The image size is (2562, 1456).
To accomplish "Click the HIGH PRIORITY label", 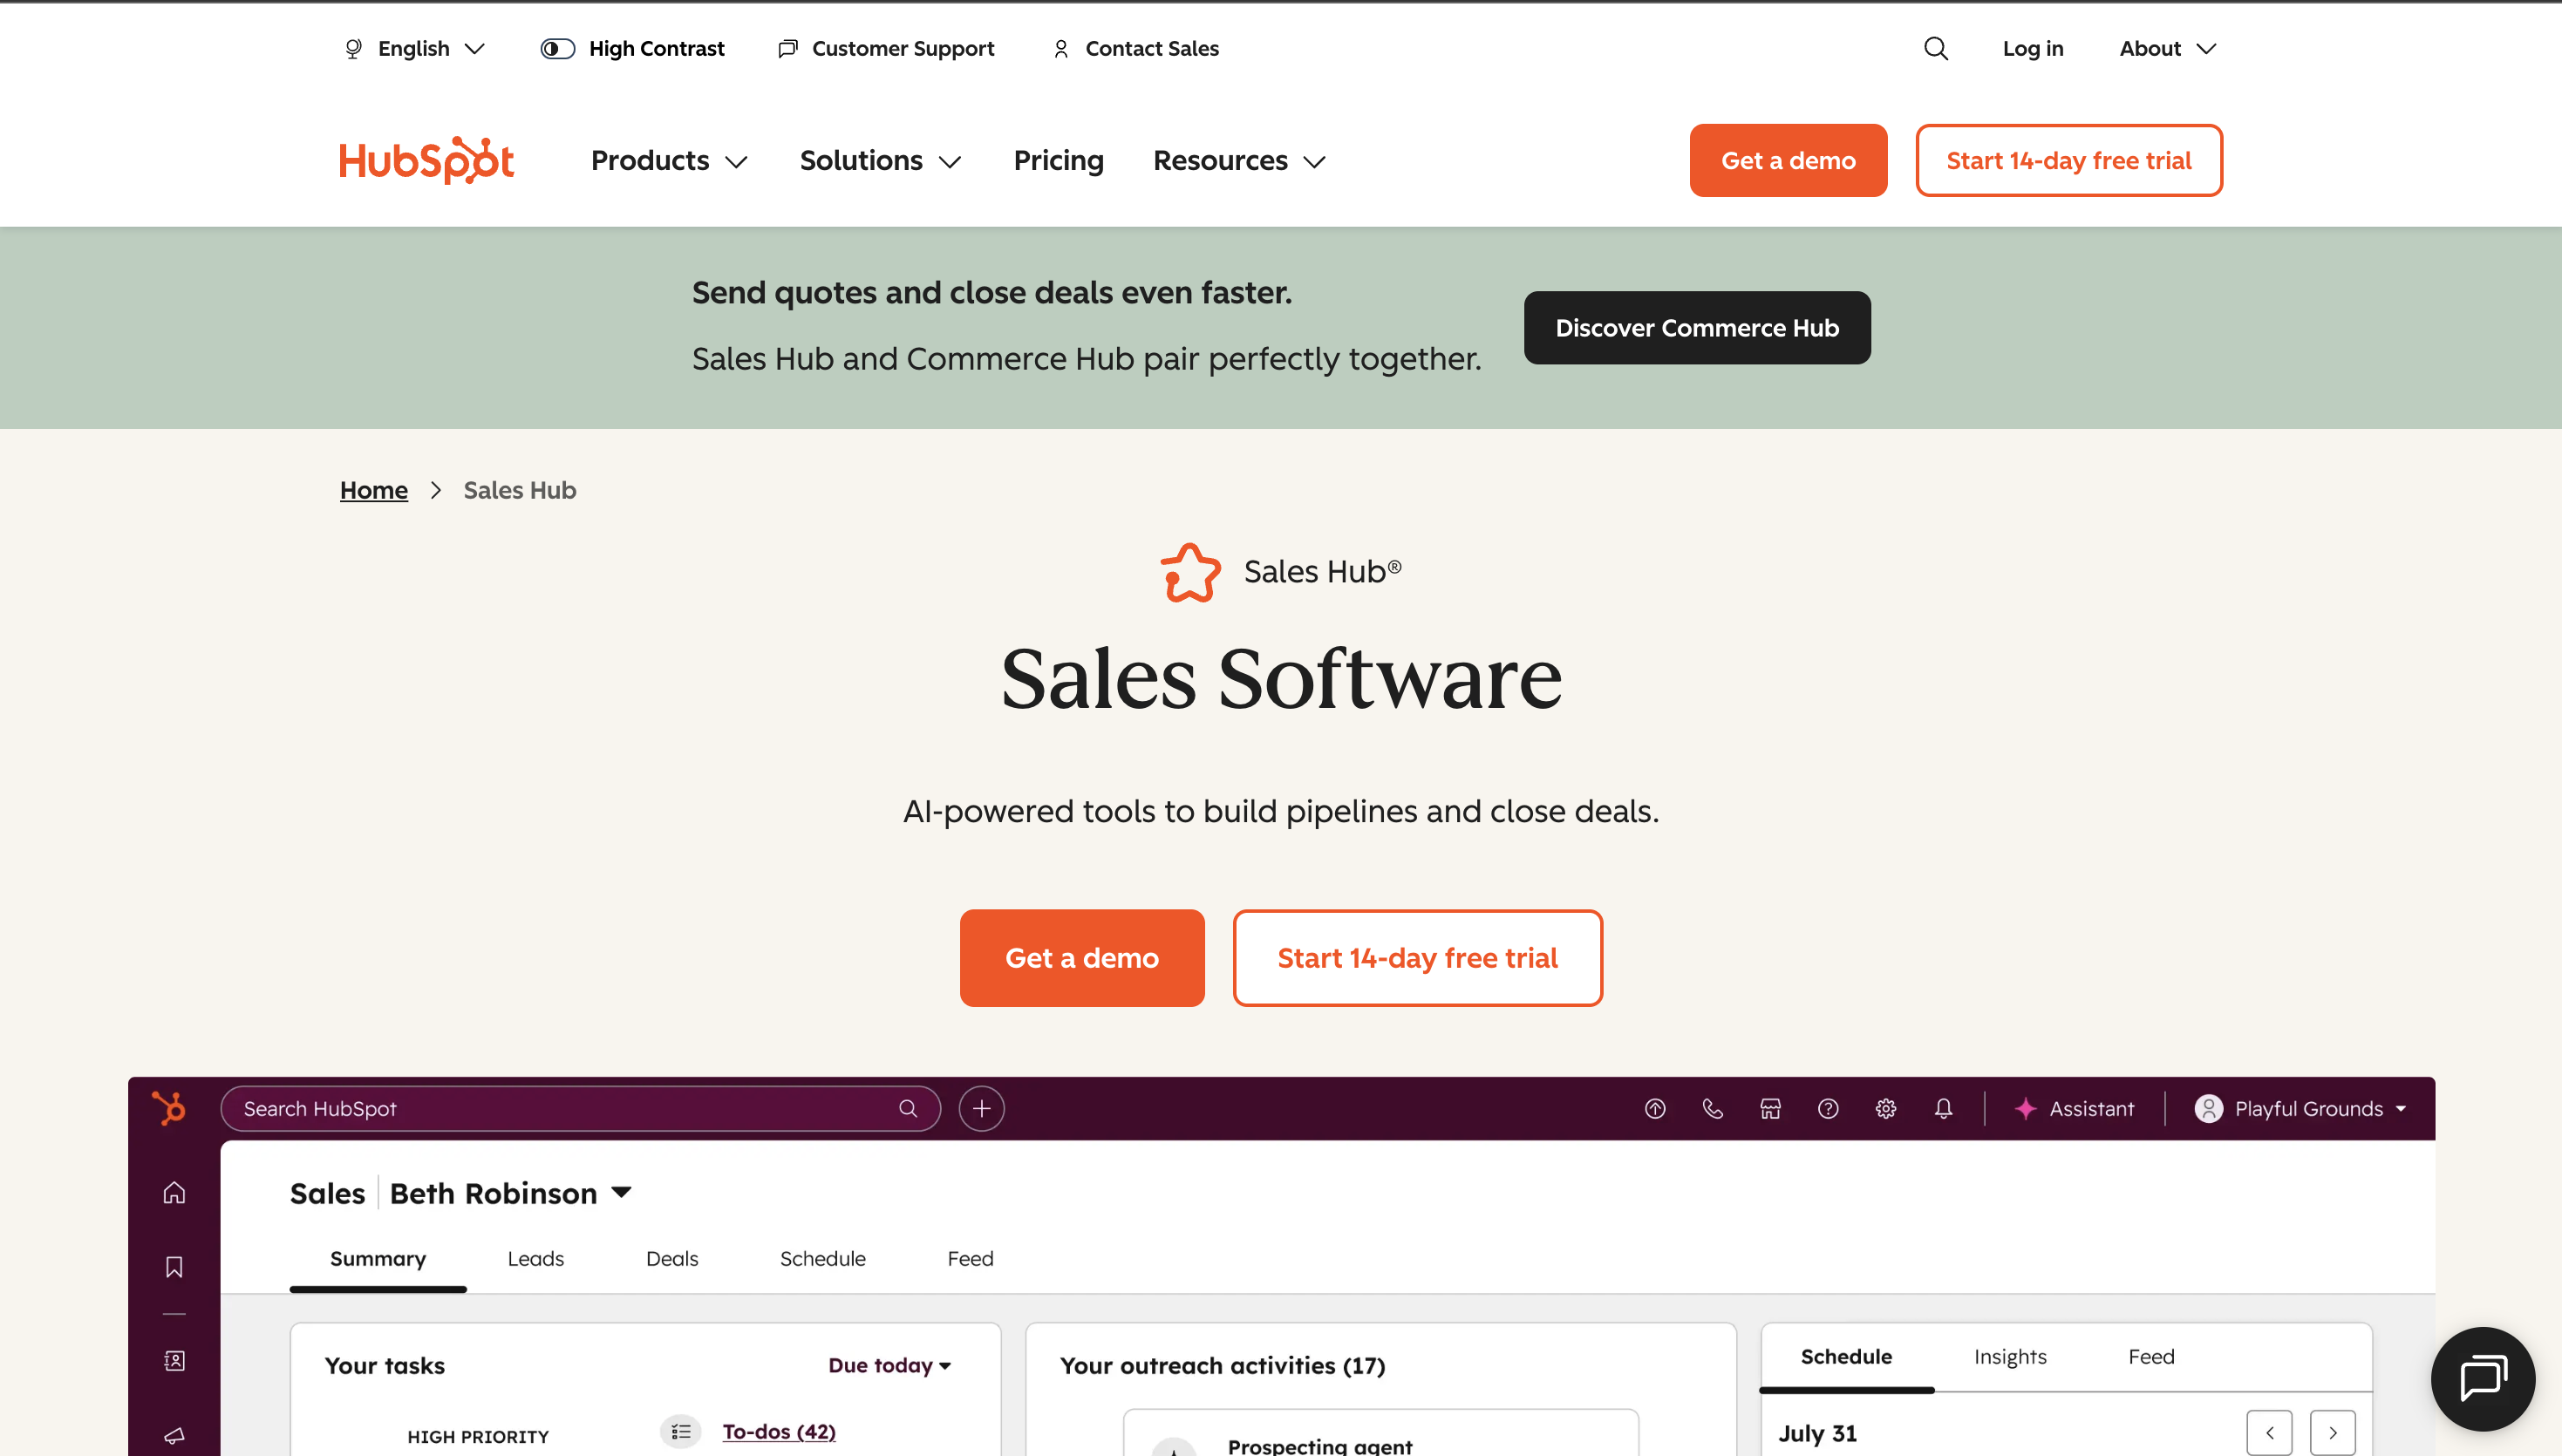I will click(478, 1436).
